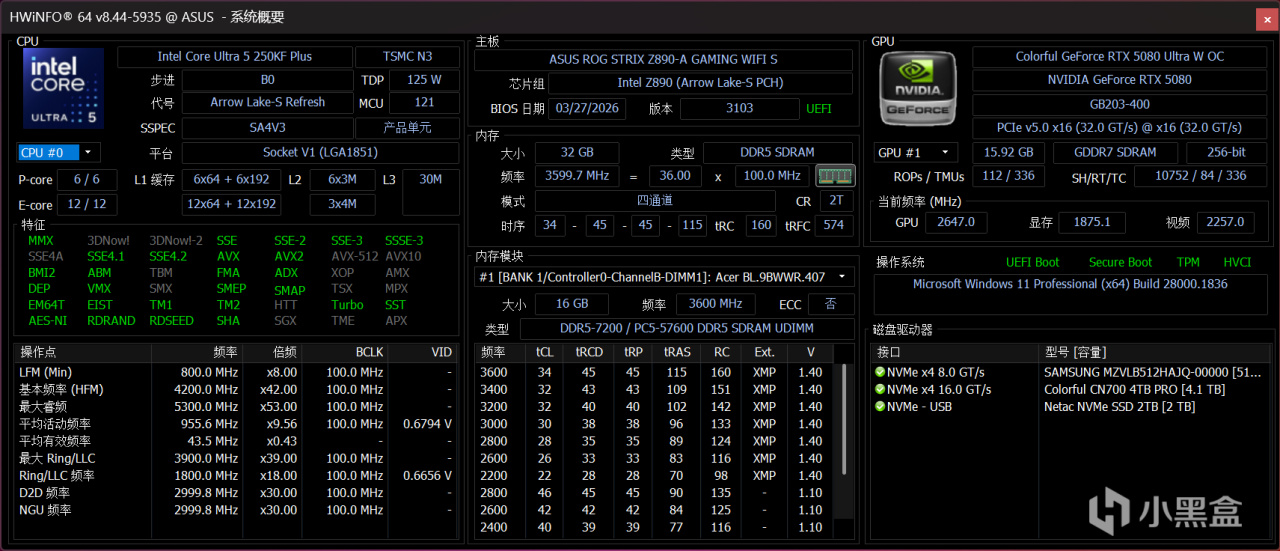Click the GPU chip field GB203-400

[x=1119, y=103]
